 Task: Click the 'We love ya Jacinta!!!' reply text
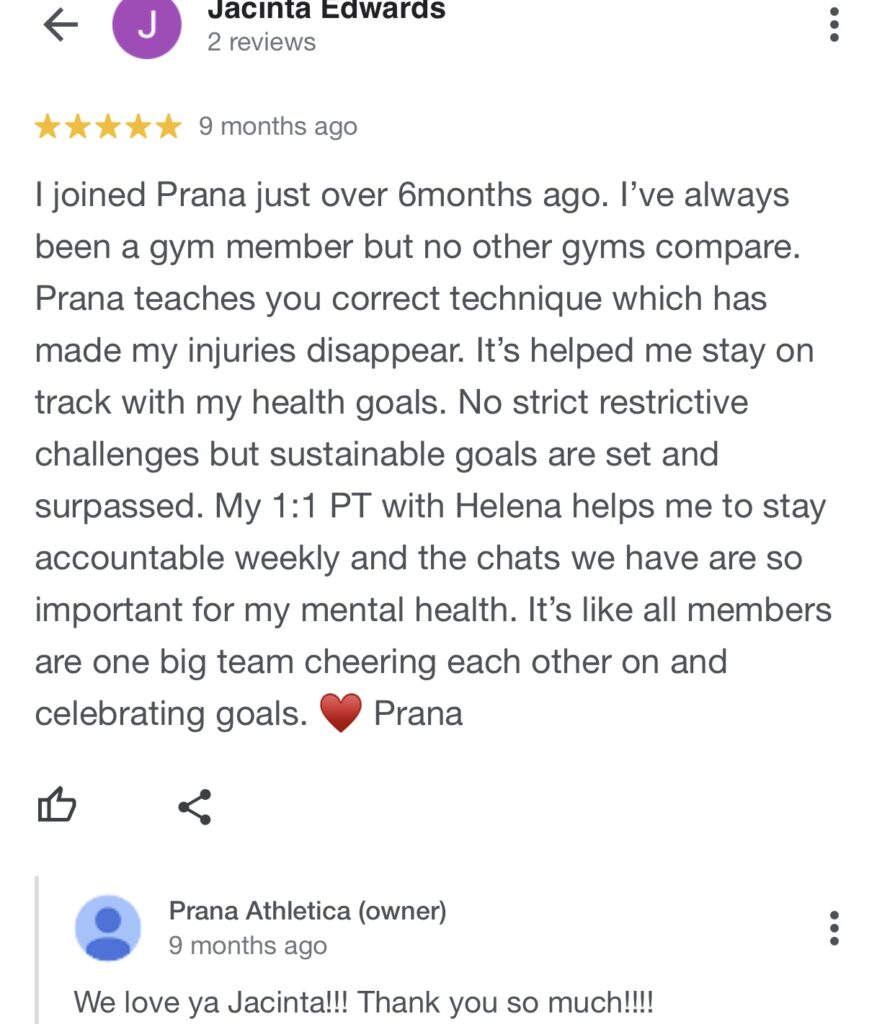point(364,1001)
